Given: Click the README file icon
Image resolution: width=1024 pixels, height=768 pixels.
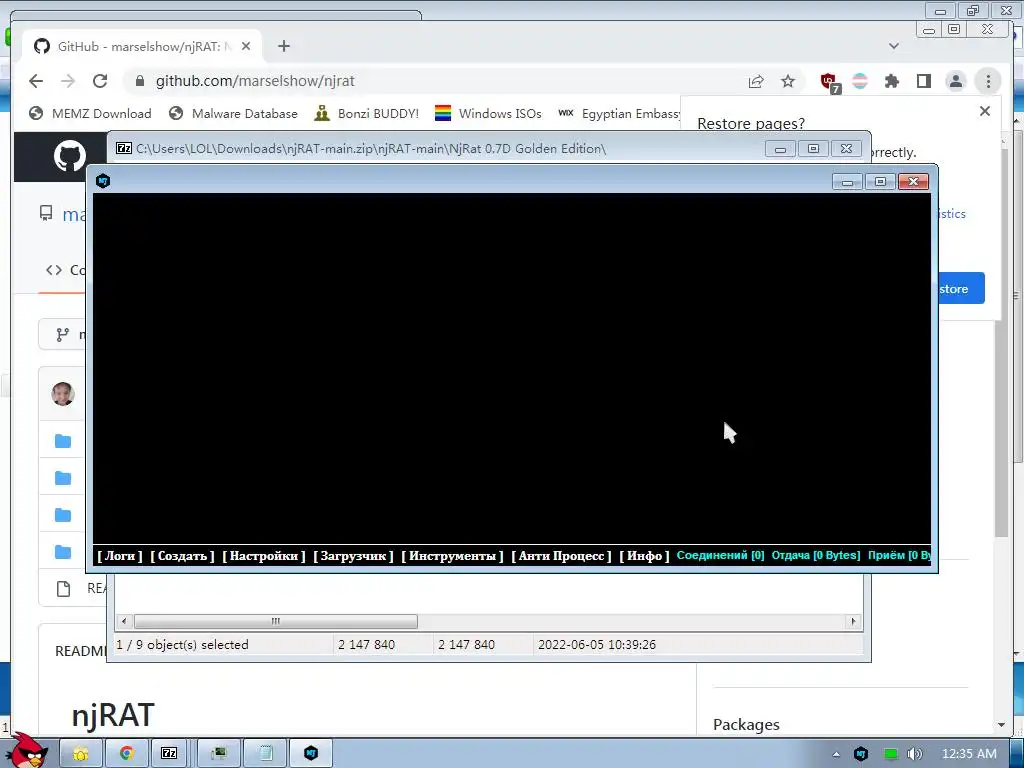Looking at the screenshot, I should pos(63,588).
